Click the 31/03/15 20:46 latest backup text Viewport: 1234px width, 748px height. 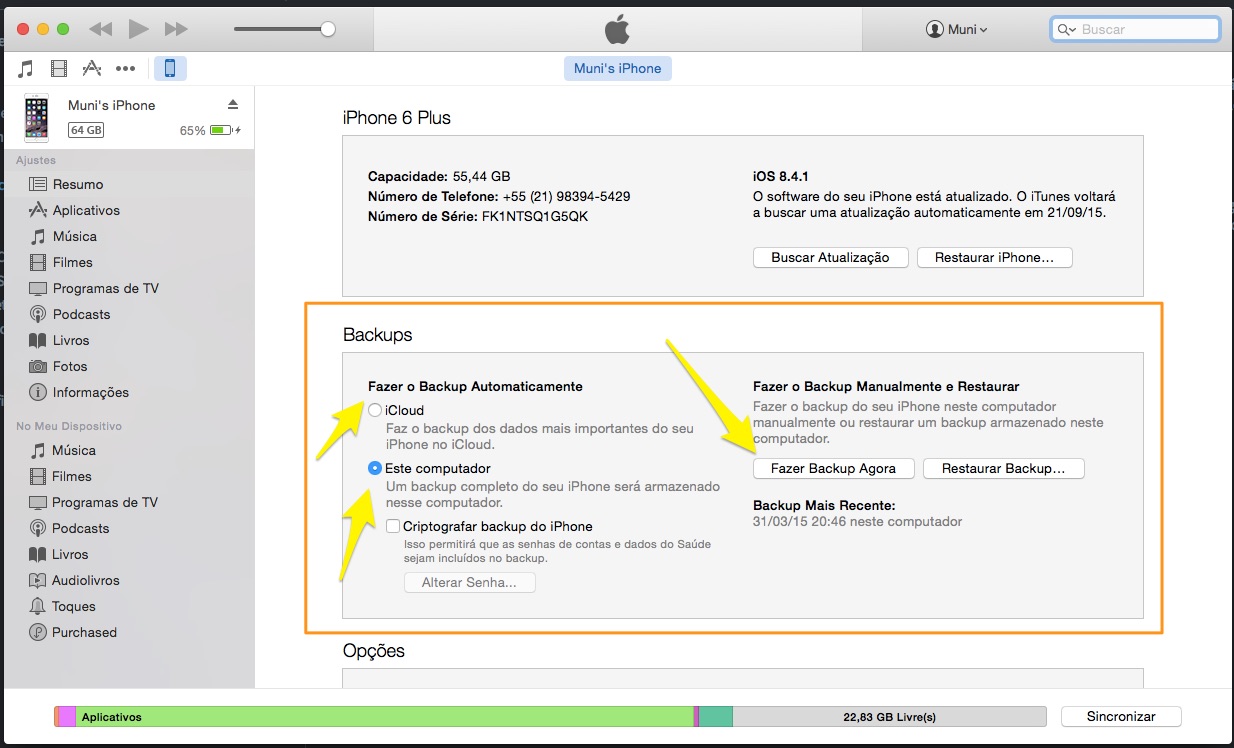(857, 521)
